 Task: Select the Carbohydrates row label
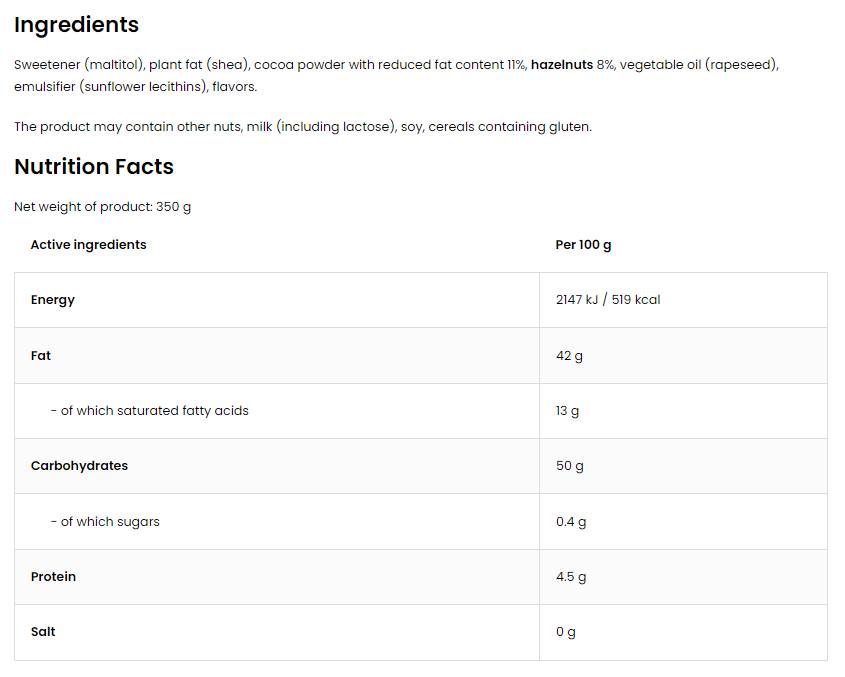[x=79, y=466]
